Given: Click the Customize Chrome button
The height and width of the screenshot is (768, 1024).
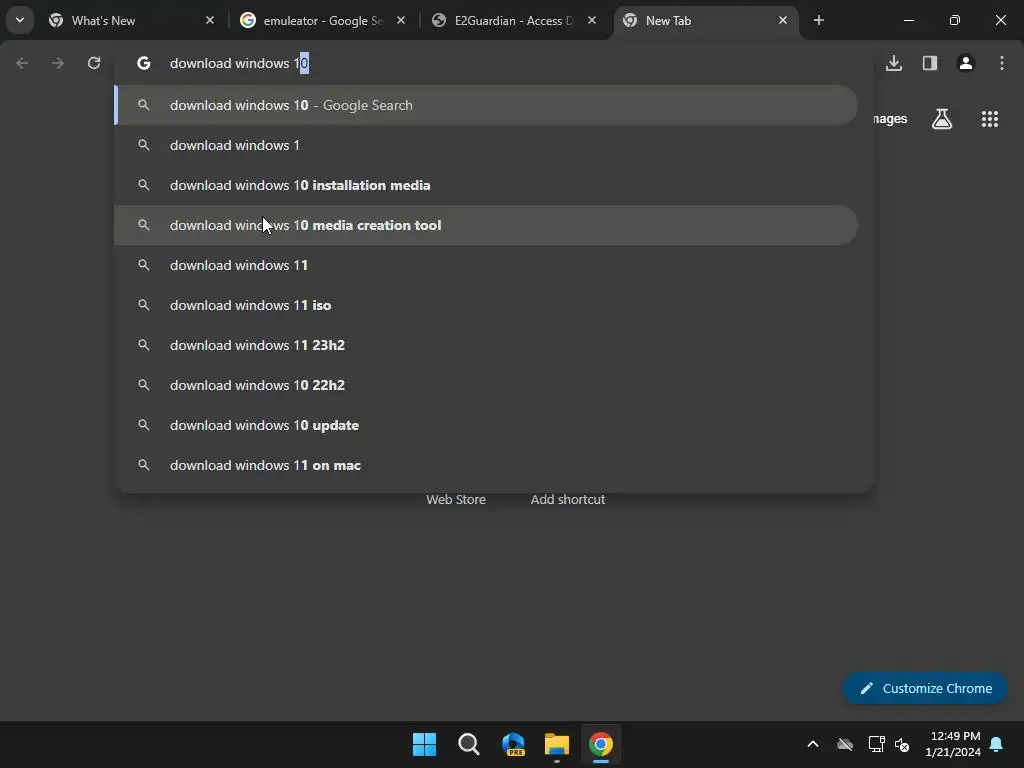Looking at the screenshot, I should coord(925,688).
